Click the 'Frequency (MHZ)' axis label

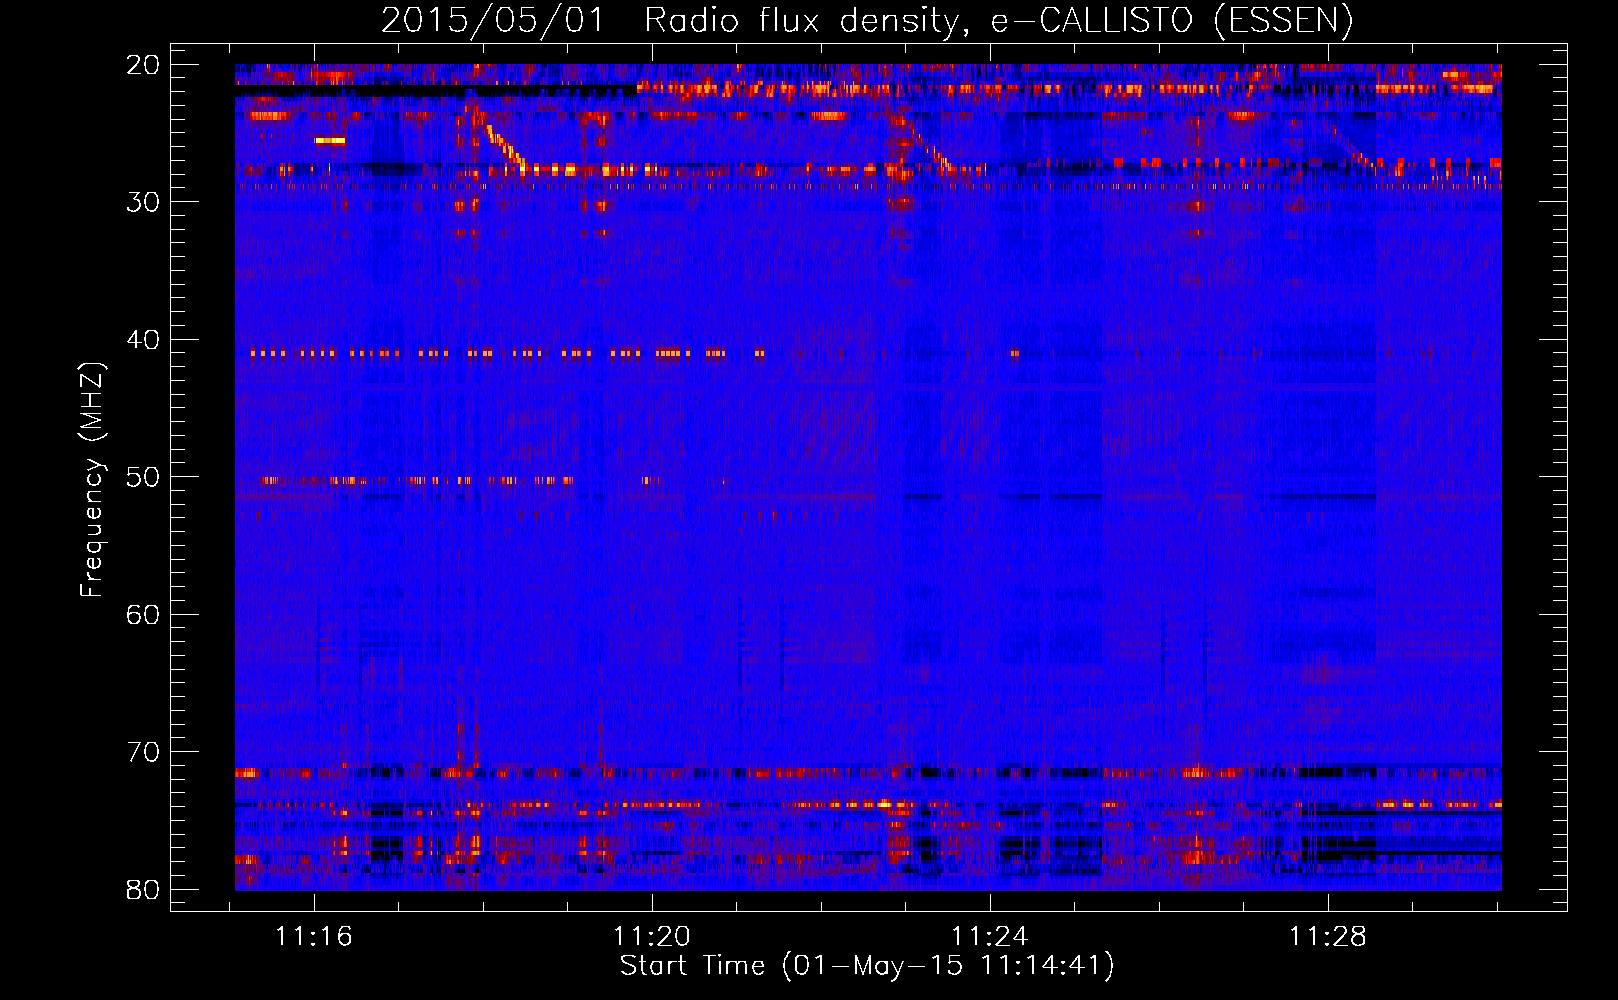point(92,479)
